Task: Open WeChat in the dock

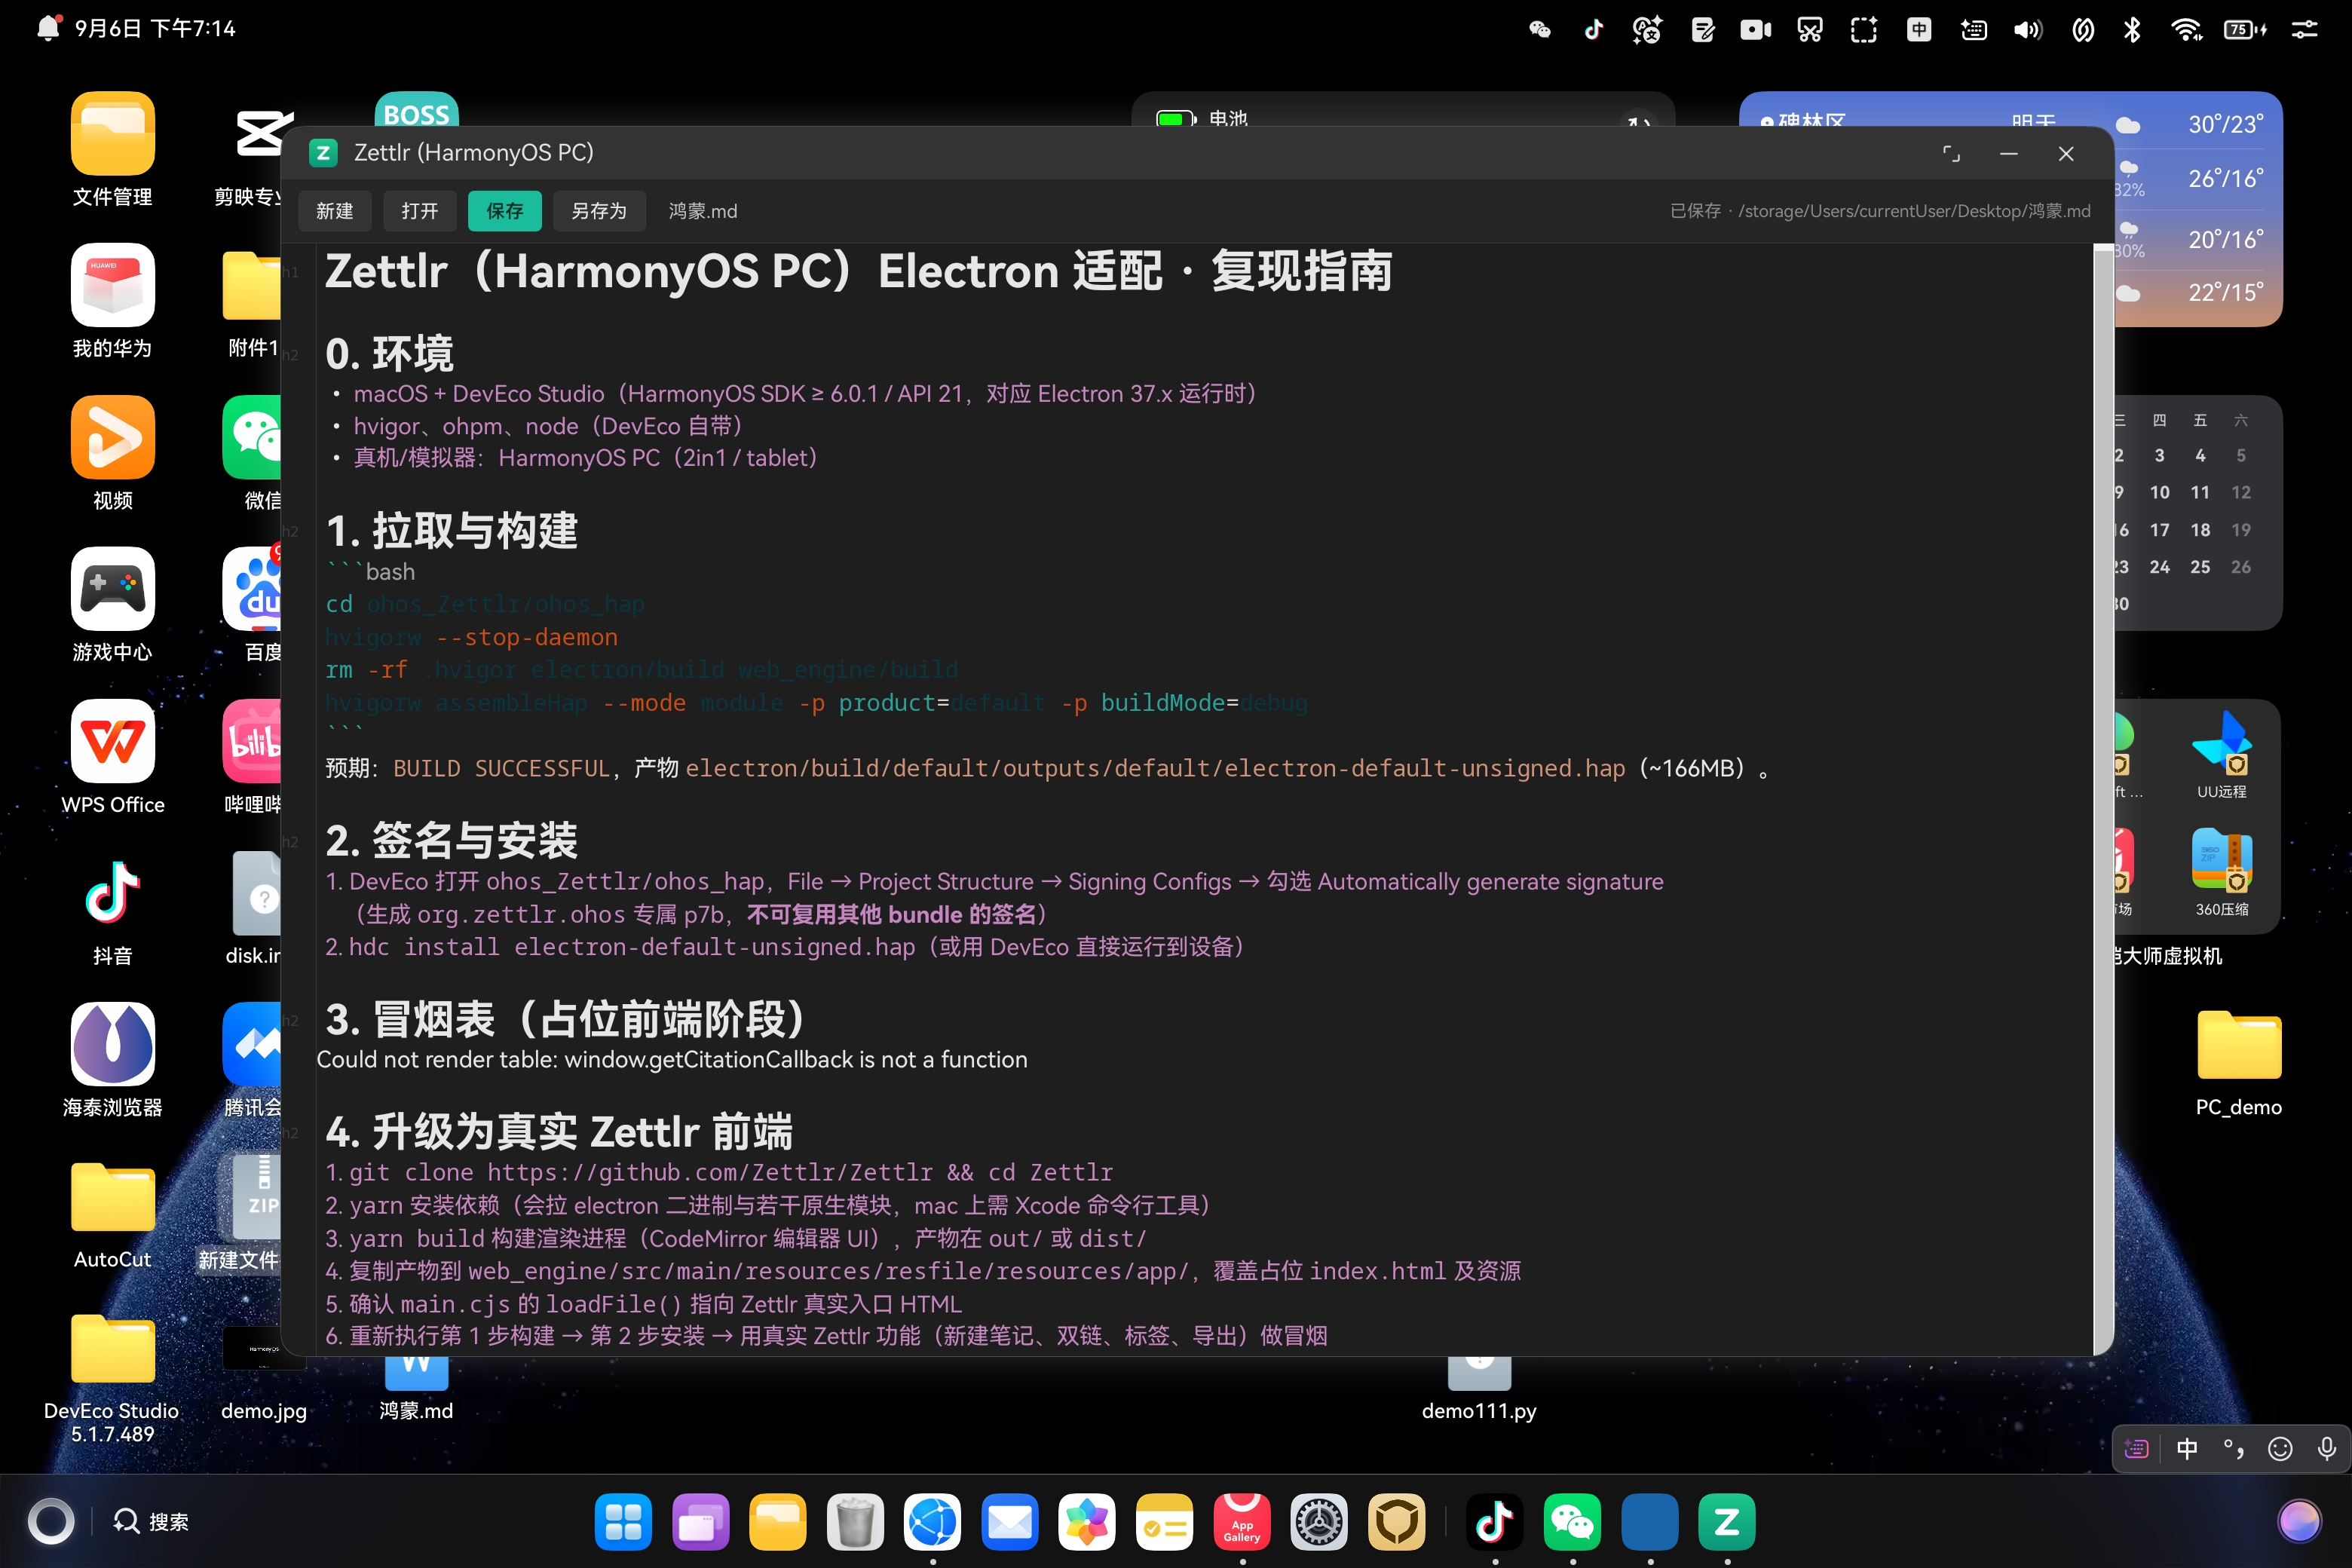Action: pos(1572,1522)
